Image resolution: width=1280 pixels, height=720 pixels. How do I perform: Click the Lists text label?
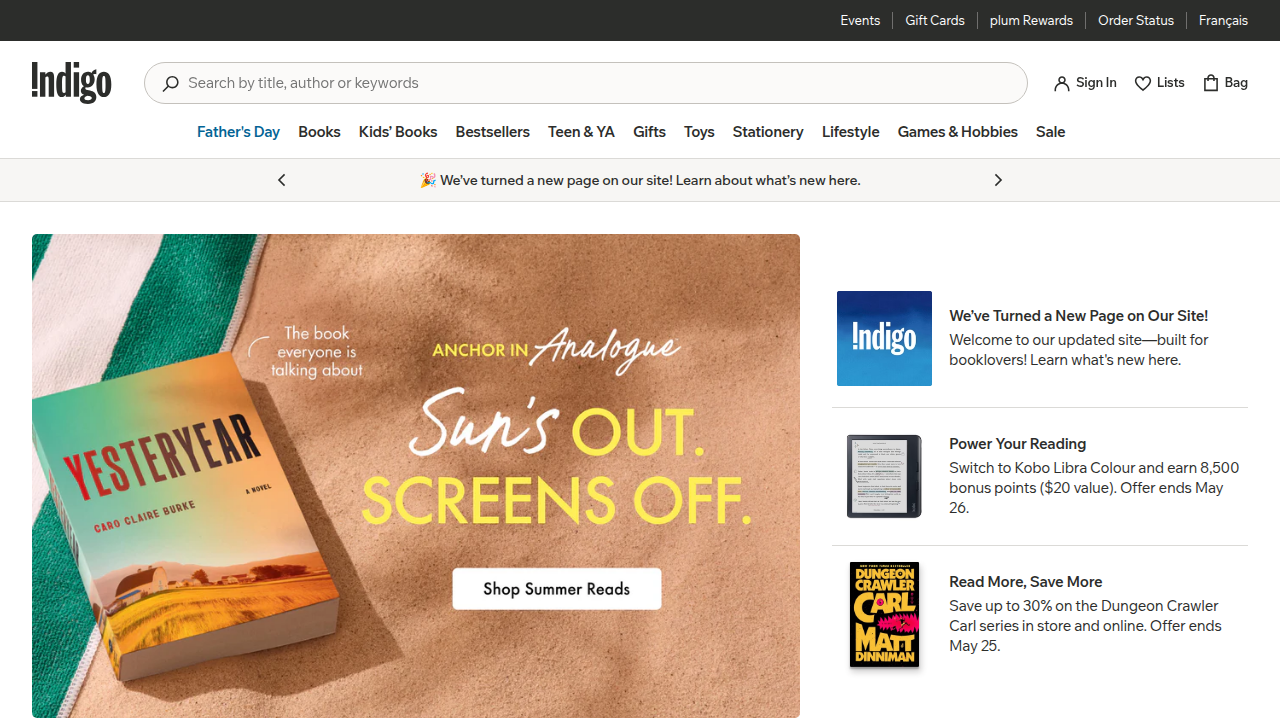point(1171,83)
